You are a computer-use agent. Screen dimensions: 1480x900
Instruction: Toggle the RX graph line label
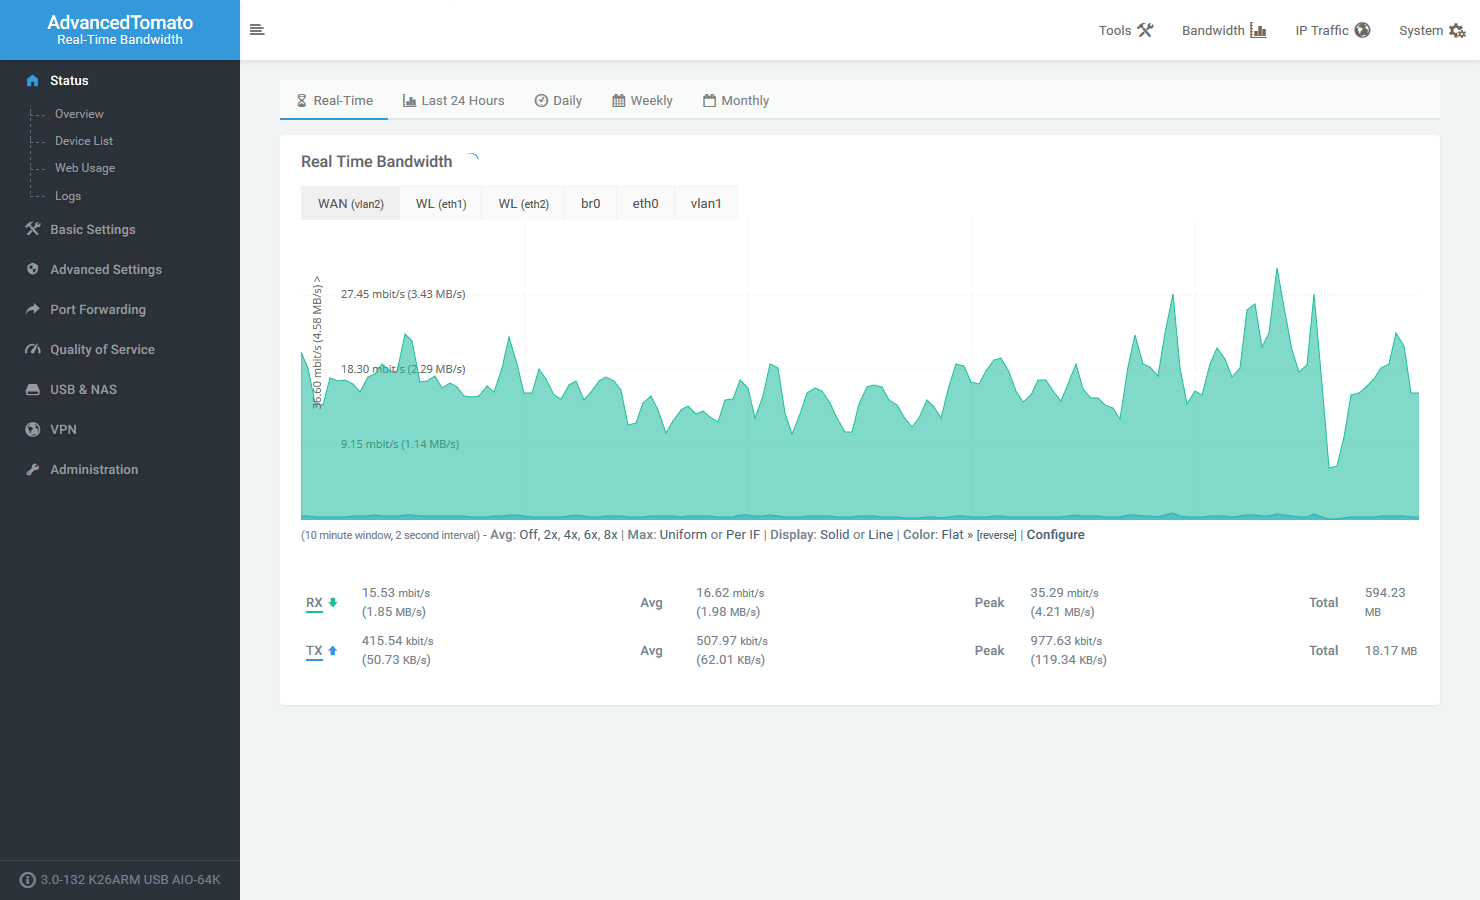point(314,603)
